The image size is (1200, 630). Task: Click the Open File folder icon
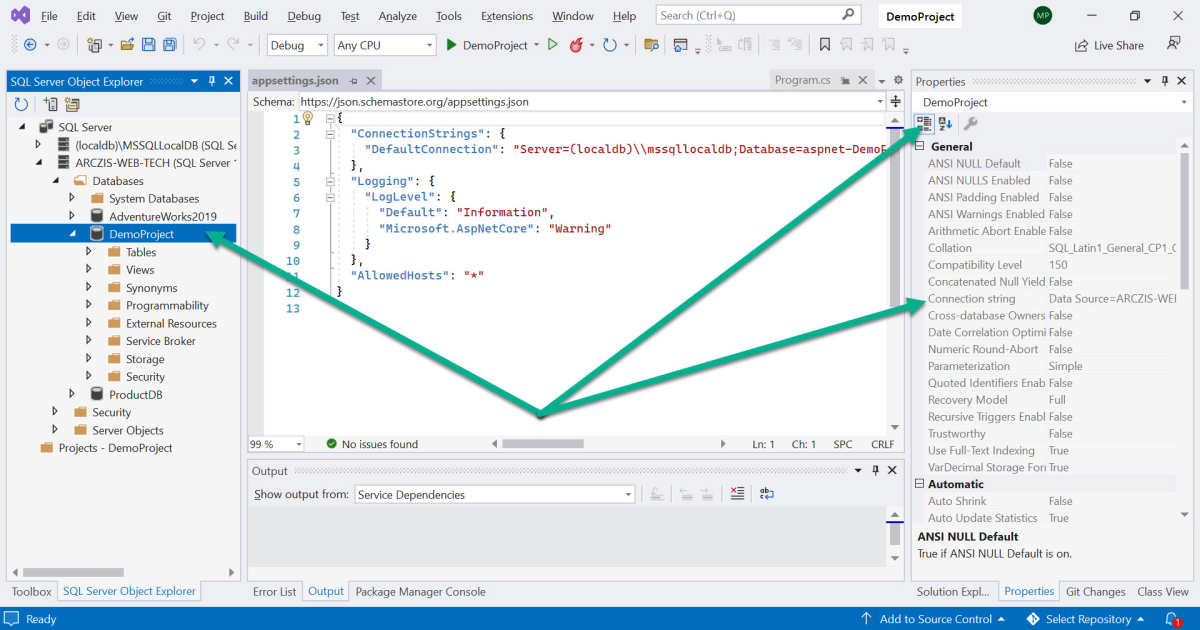point(127,45)
